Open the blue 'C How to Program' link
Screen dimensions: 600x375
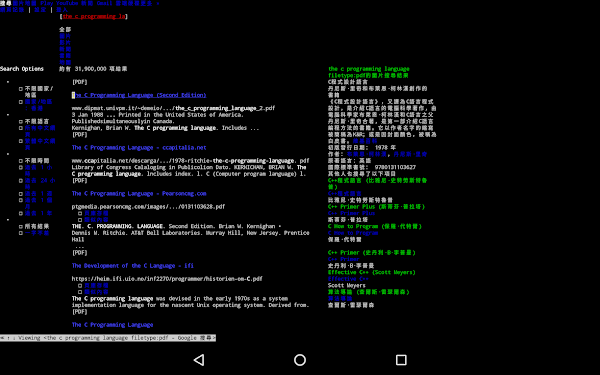[353, 233]
